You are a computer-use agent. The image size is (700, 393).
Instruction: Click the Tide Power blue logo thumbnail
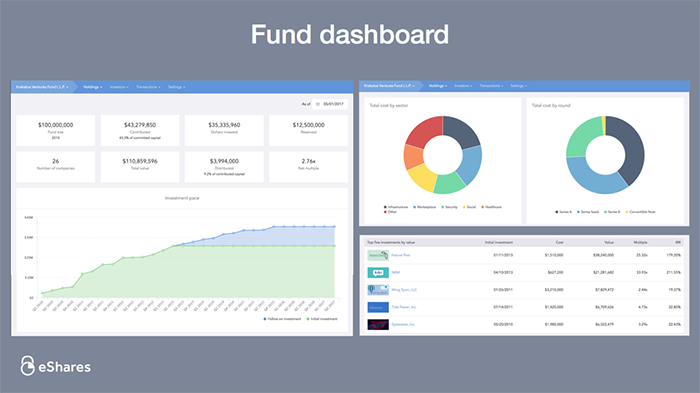[x=378, y=307]
